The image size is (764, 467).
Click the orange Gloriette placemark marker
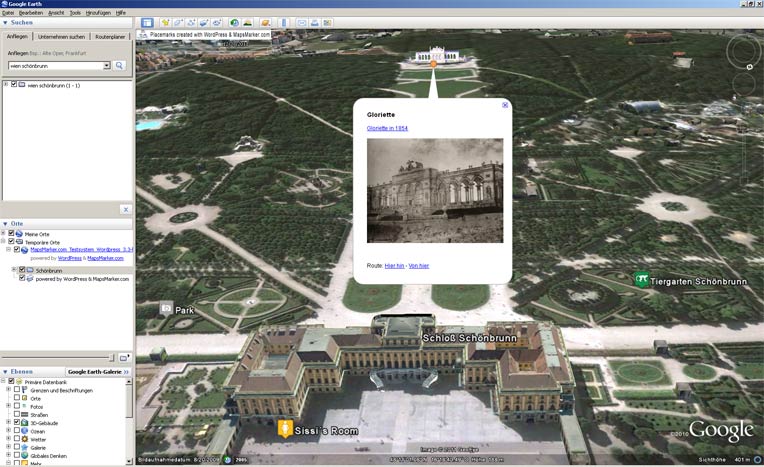[x=433, y=64]
